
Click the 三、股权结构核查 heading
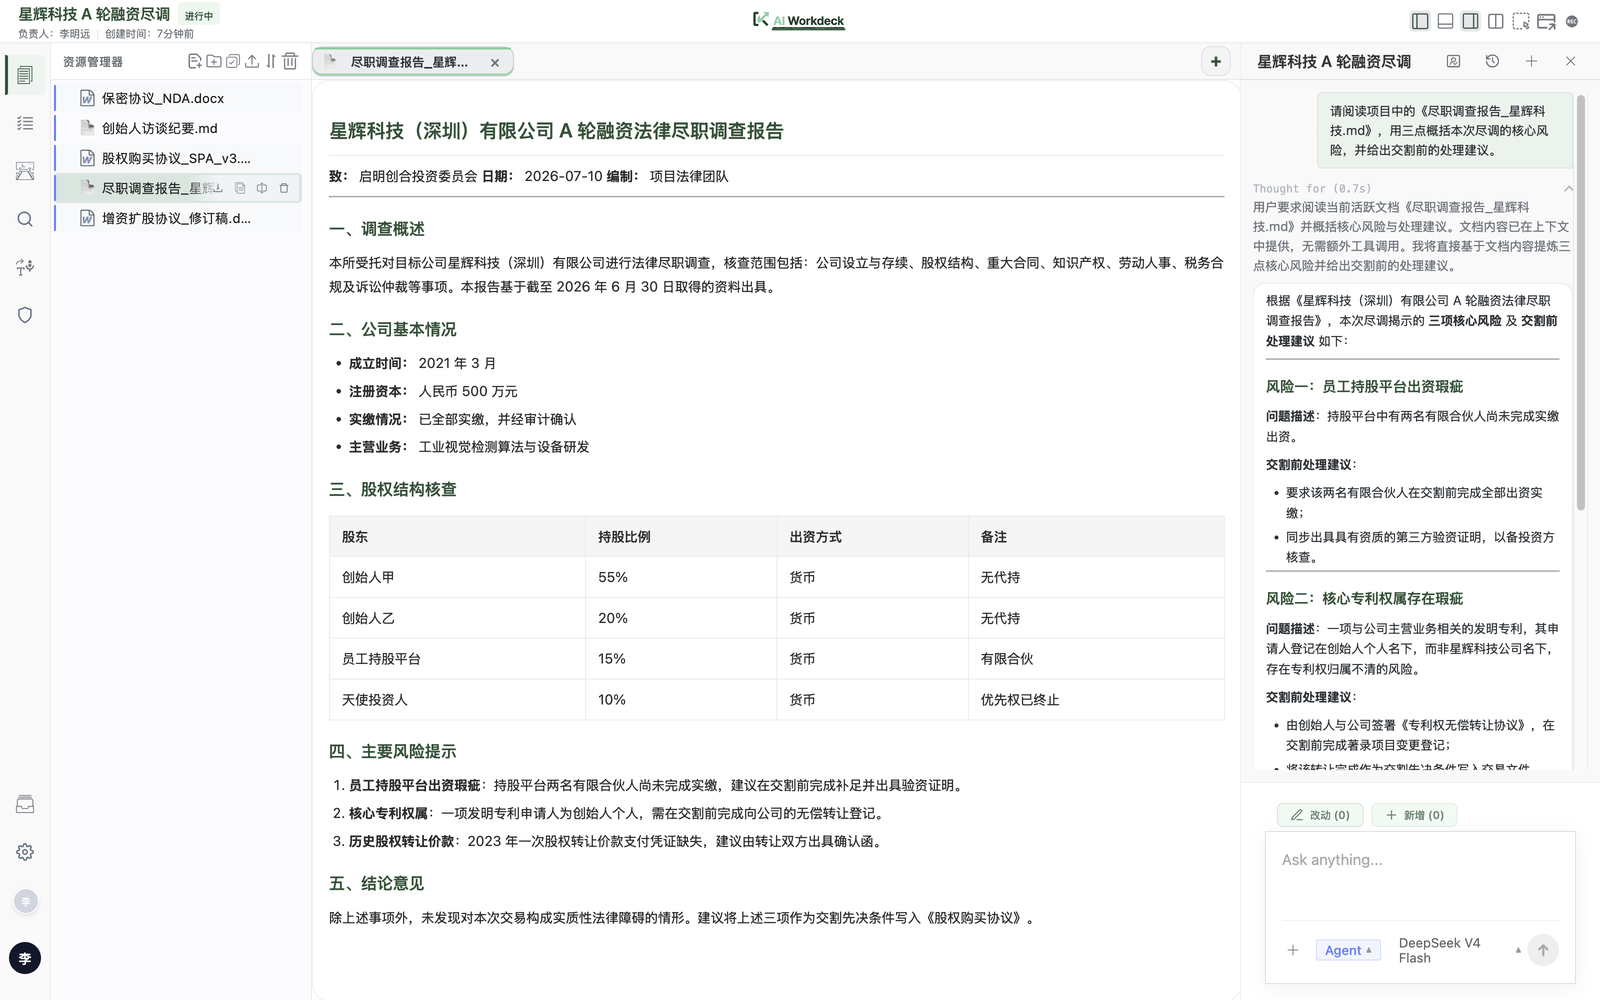pyautogui.click(x=393, y=489)
